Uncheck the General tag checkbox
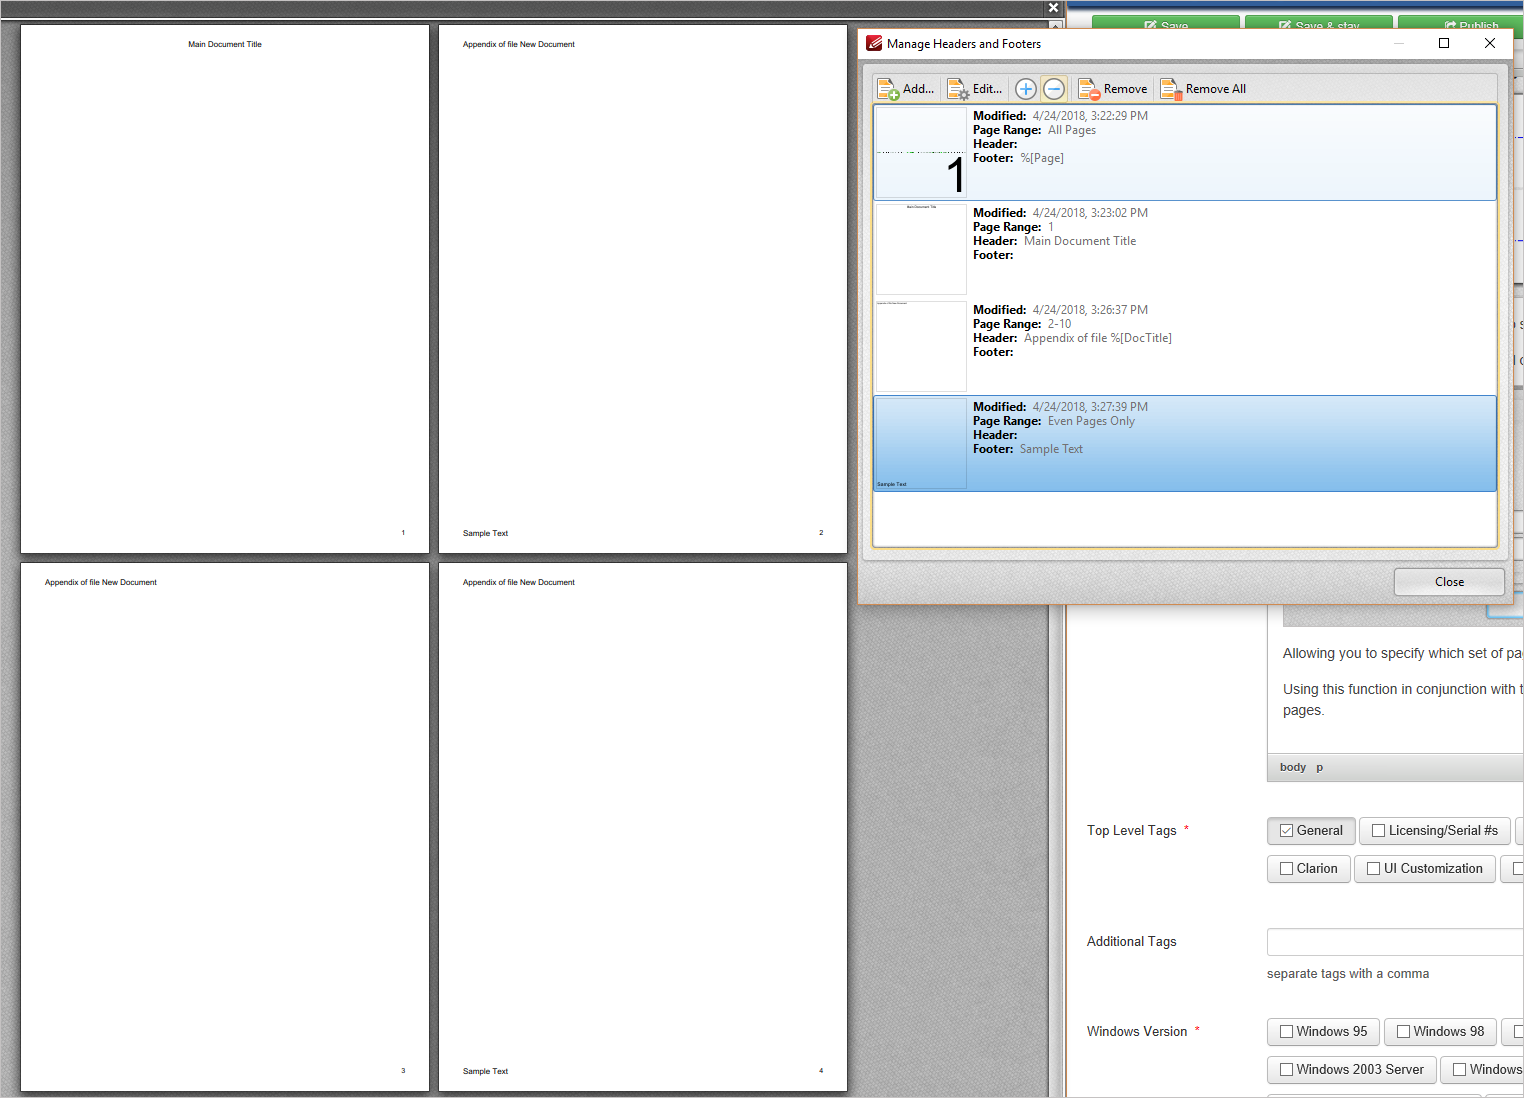1524x1098 pixels. point(1284,830)
